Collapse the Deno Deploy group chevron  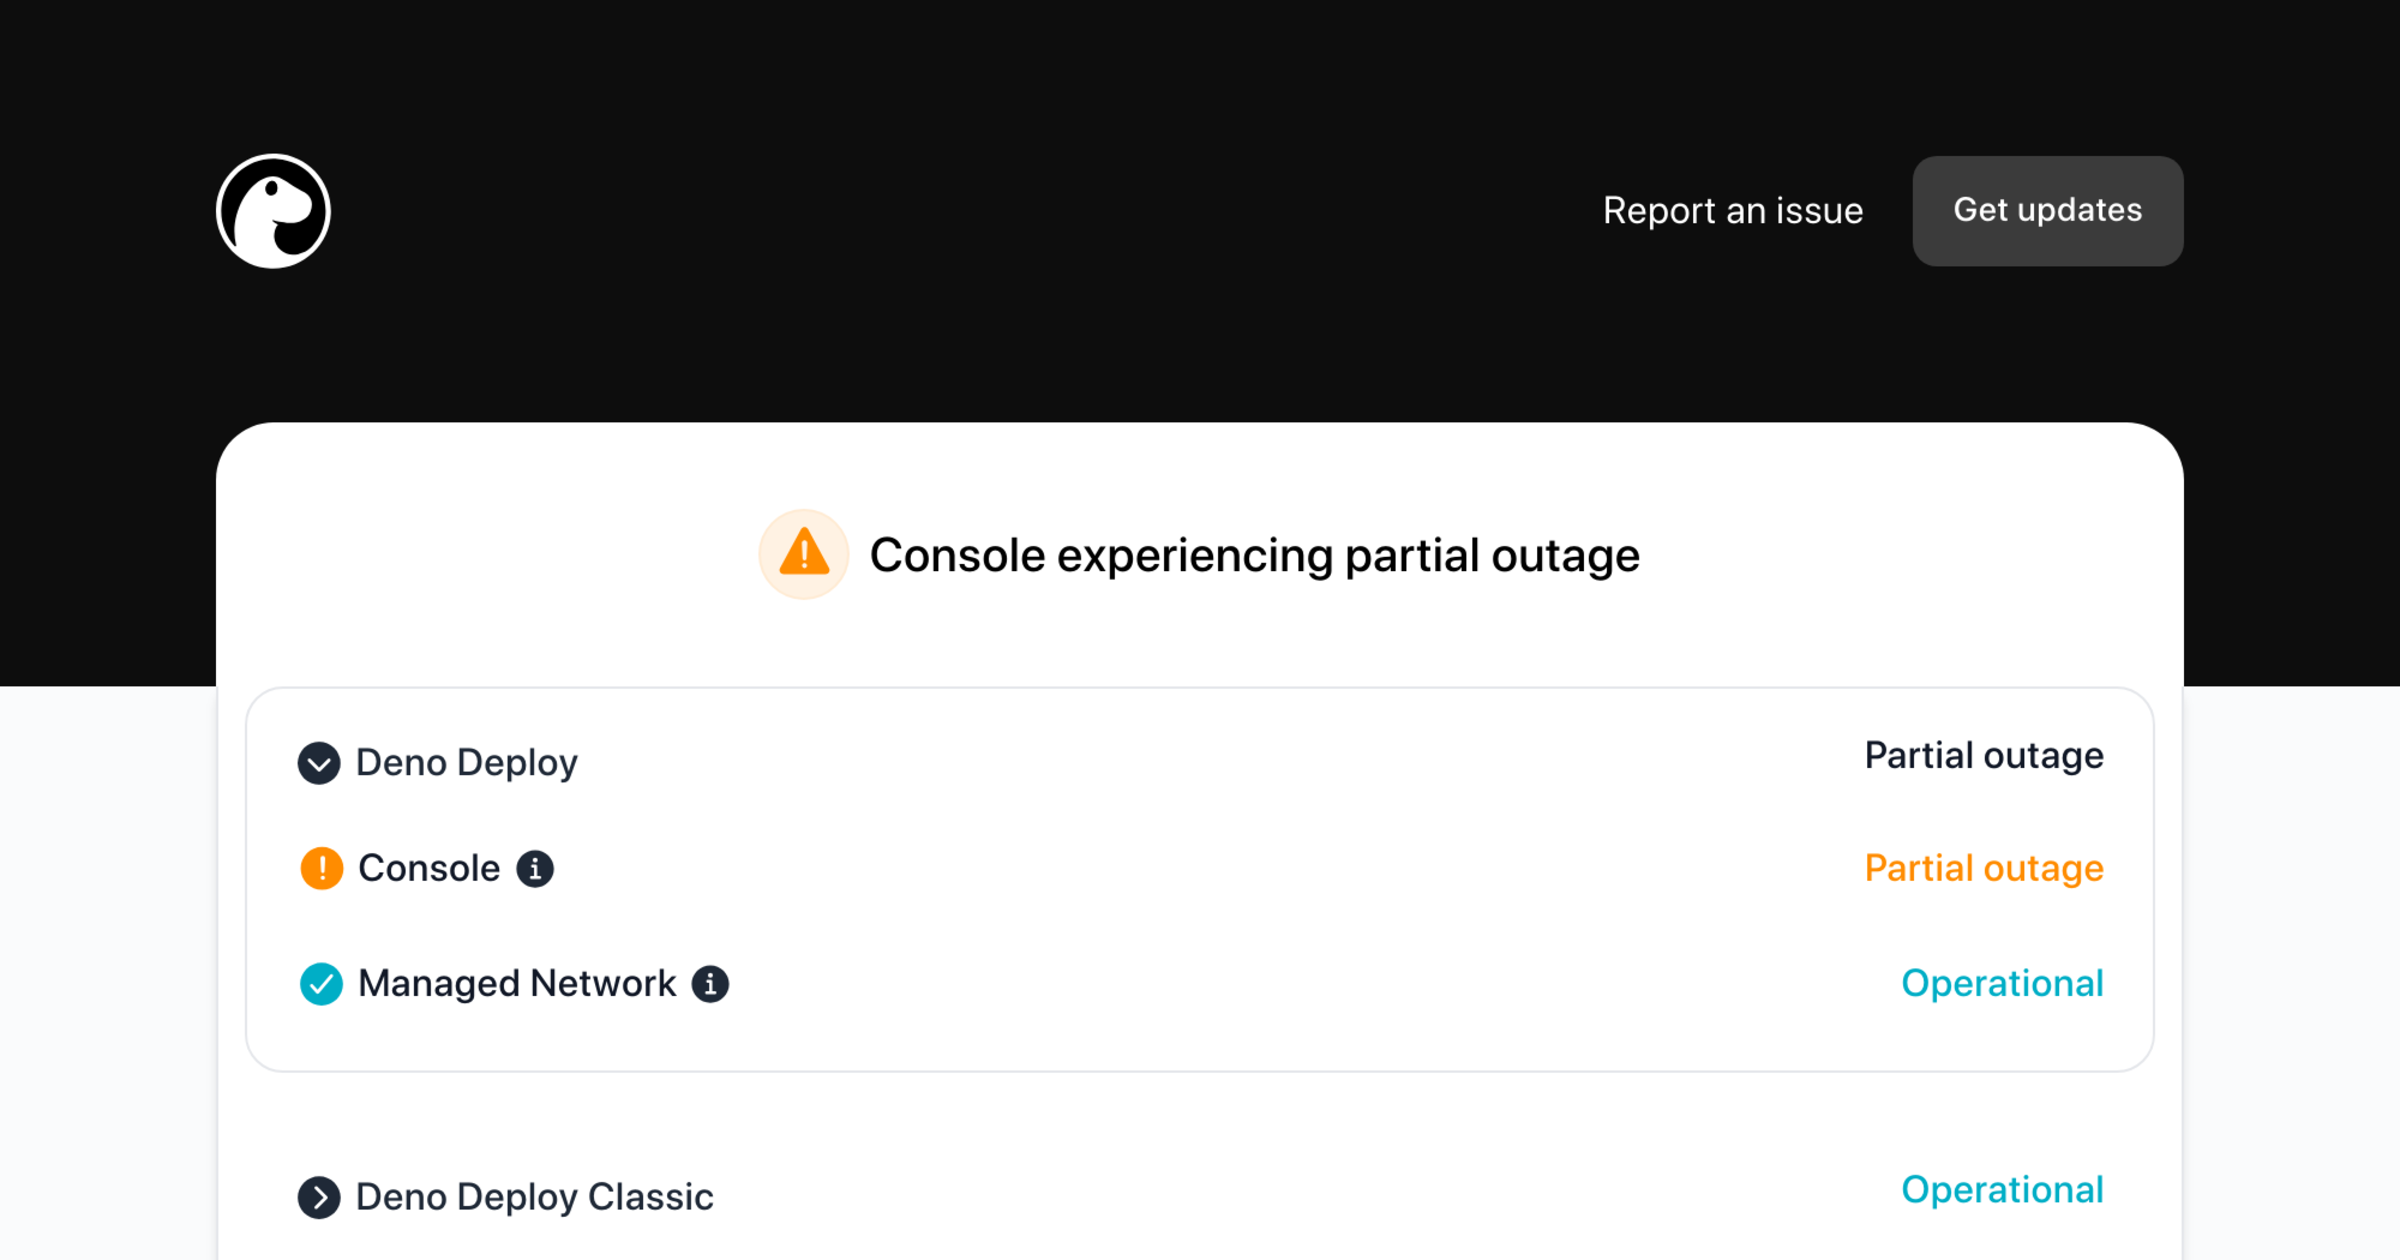coord(319,763)
